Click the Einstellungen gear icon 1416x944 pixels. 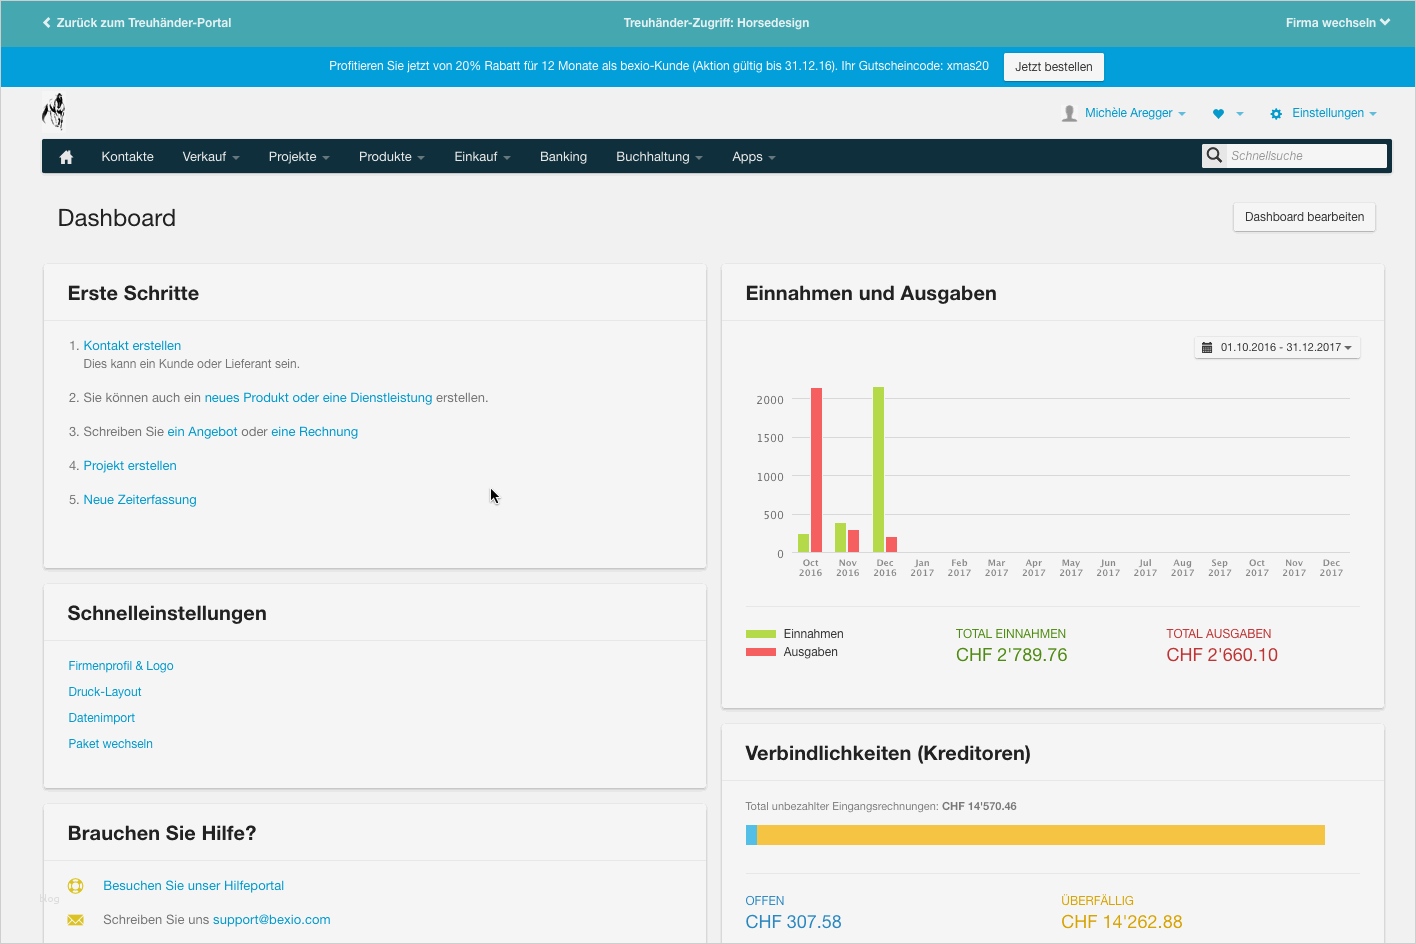click(1276, 114)
